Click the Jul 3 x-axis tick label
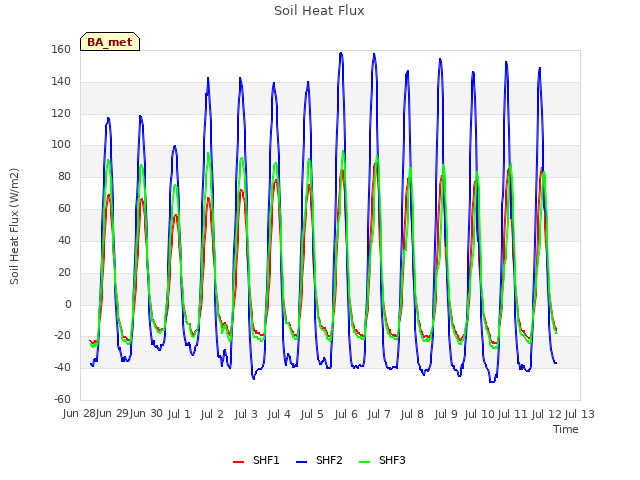 click(x=246, y=414)
